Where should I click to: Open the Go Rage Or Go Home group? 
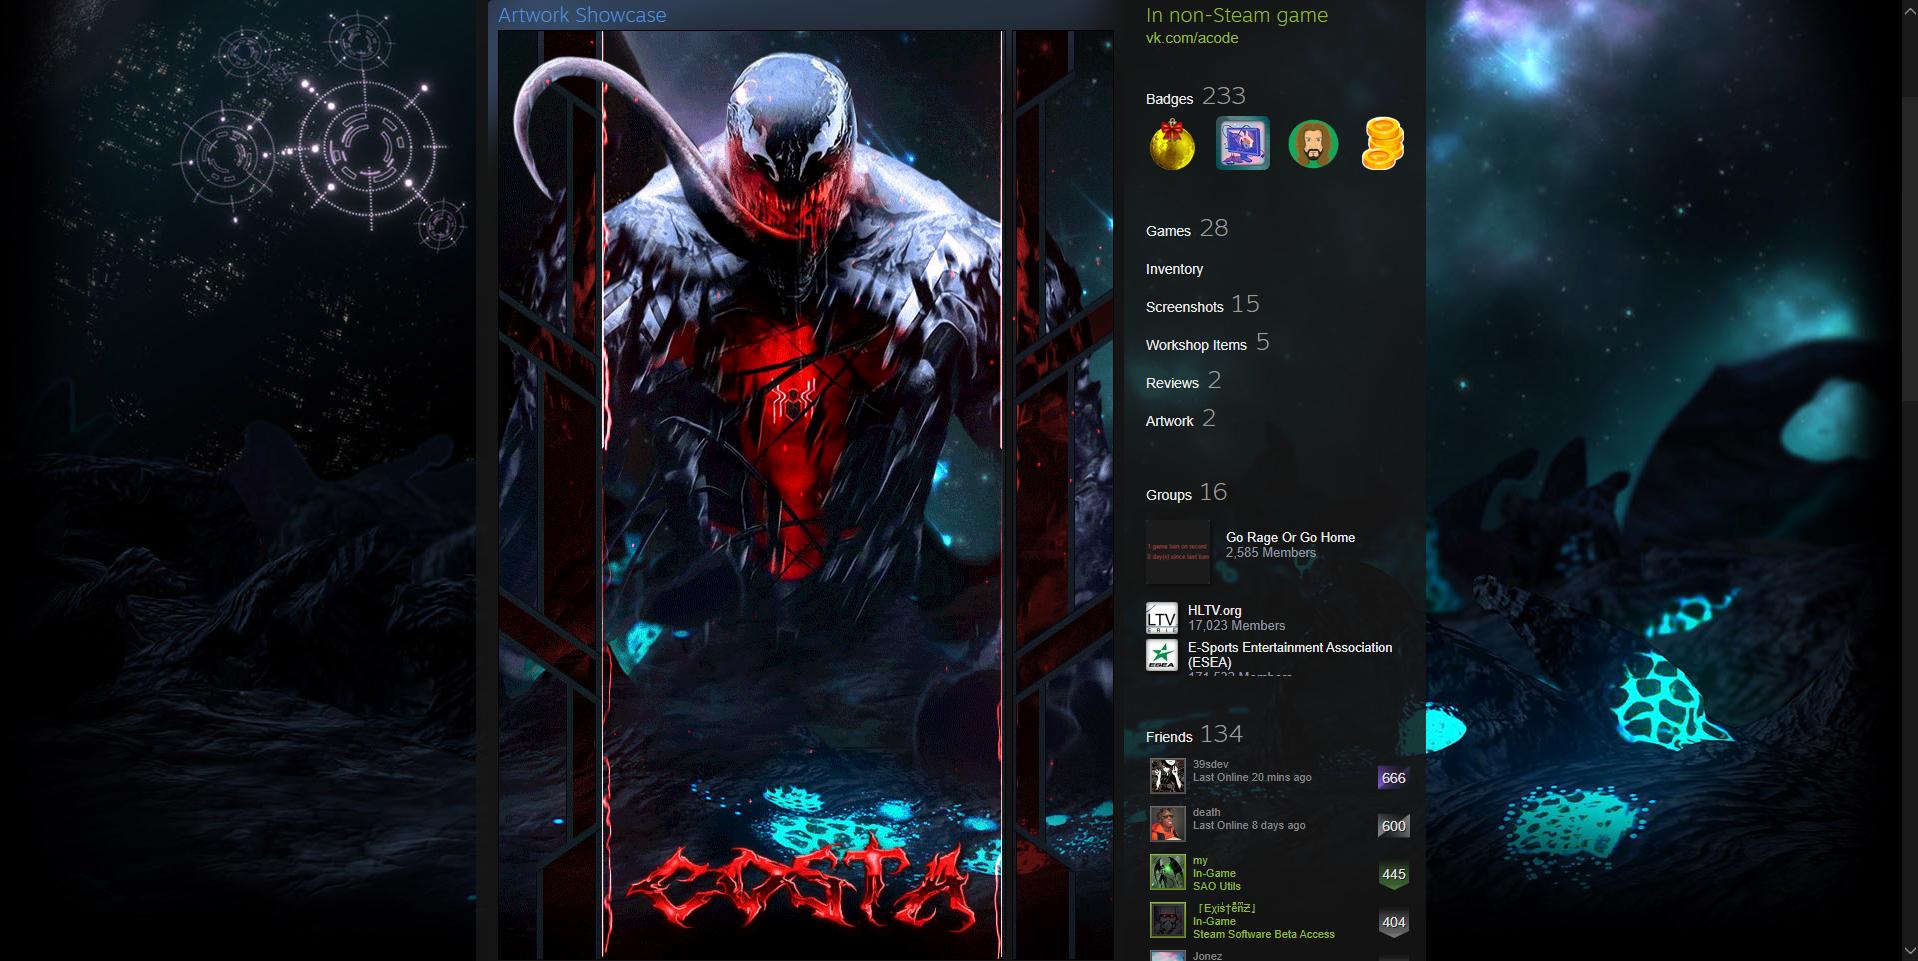[x=1290, y=537]
